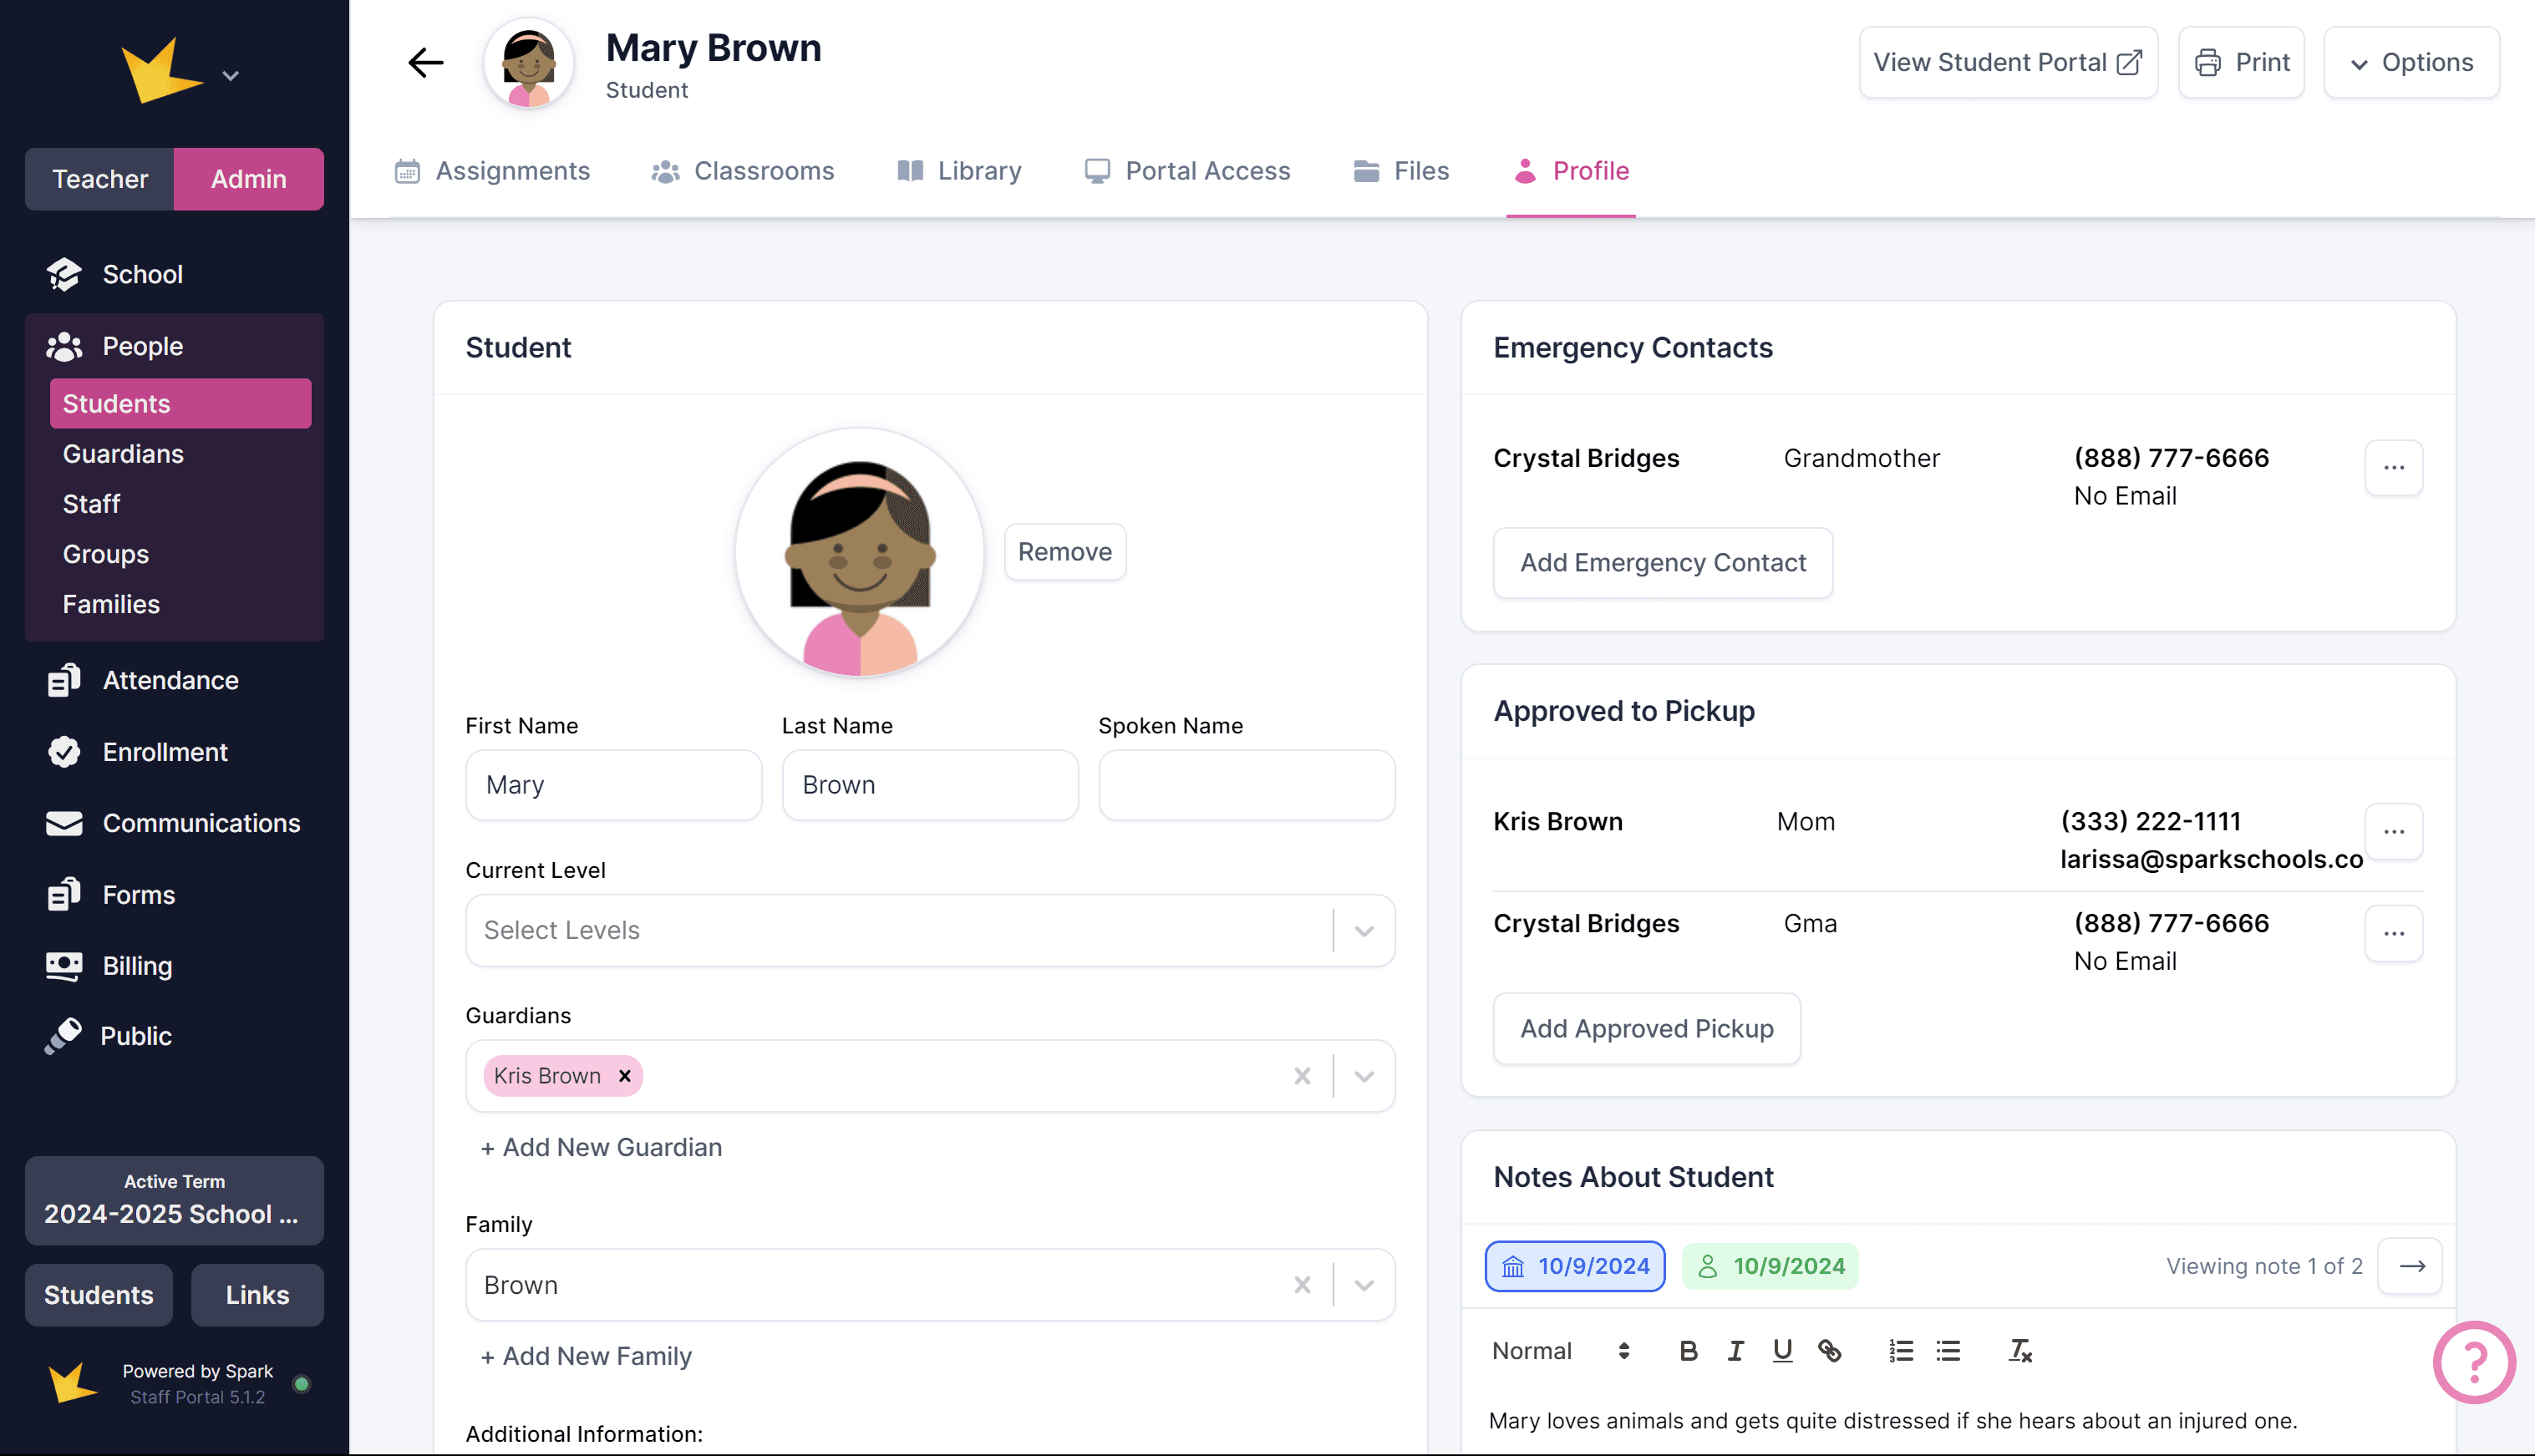Click the back arrow icon
Screen dimensions: 2535x1456
[x=426, y=63]
